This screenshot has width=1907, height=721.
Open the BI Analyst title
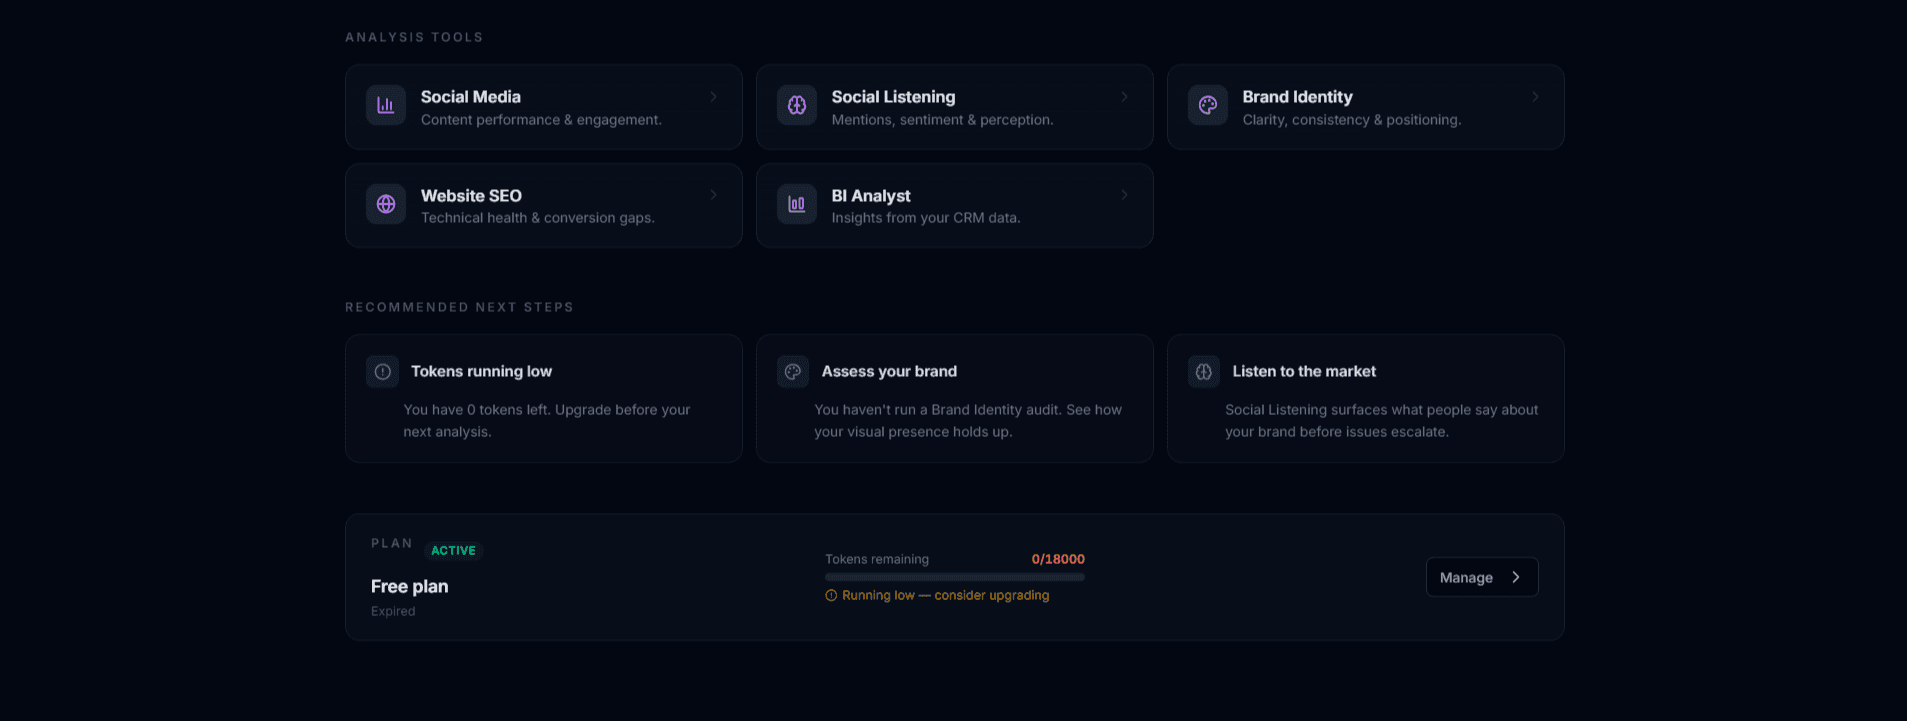[x=871, y=196]
